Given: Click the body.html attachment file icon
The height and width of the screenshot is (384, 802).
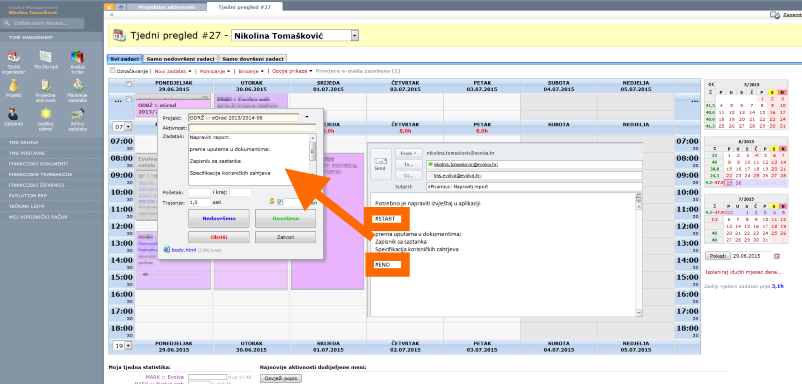Looking at the screenshot, I should tap(166, 250).
